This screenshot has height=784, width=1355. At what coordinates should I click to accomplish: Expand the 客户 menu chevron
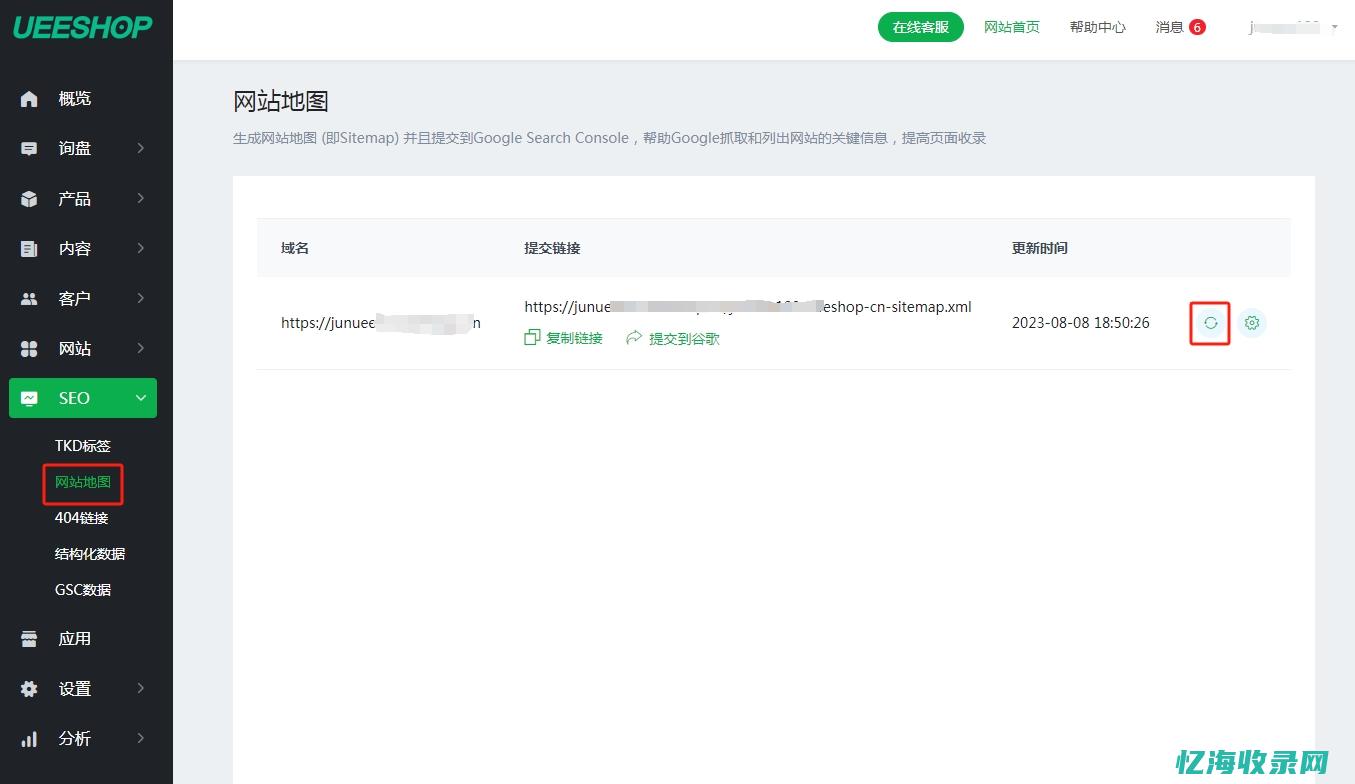(140, 298)
